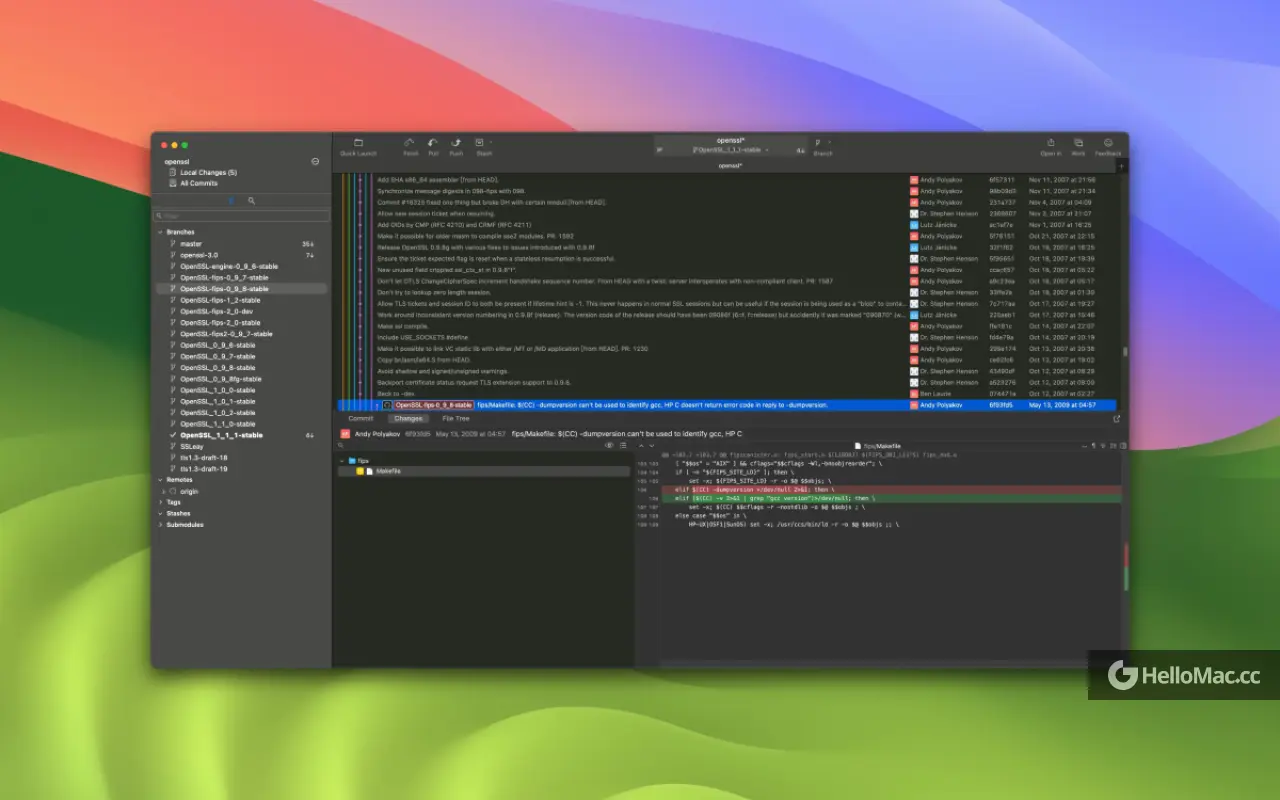The width and height of the screenshot is (1280, 800).
Task: Click the Pull toolbar icon
Action: (433, 143)
